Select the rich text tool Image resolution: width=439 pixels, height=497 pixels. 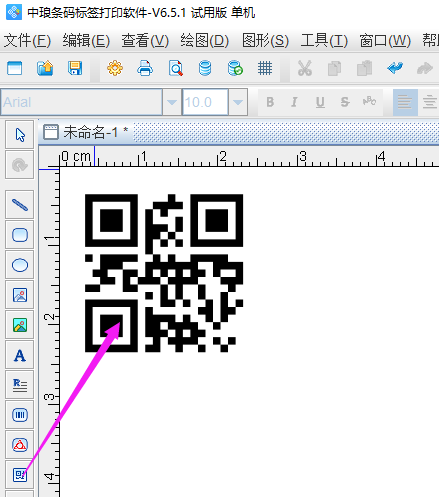point(20,385)
